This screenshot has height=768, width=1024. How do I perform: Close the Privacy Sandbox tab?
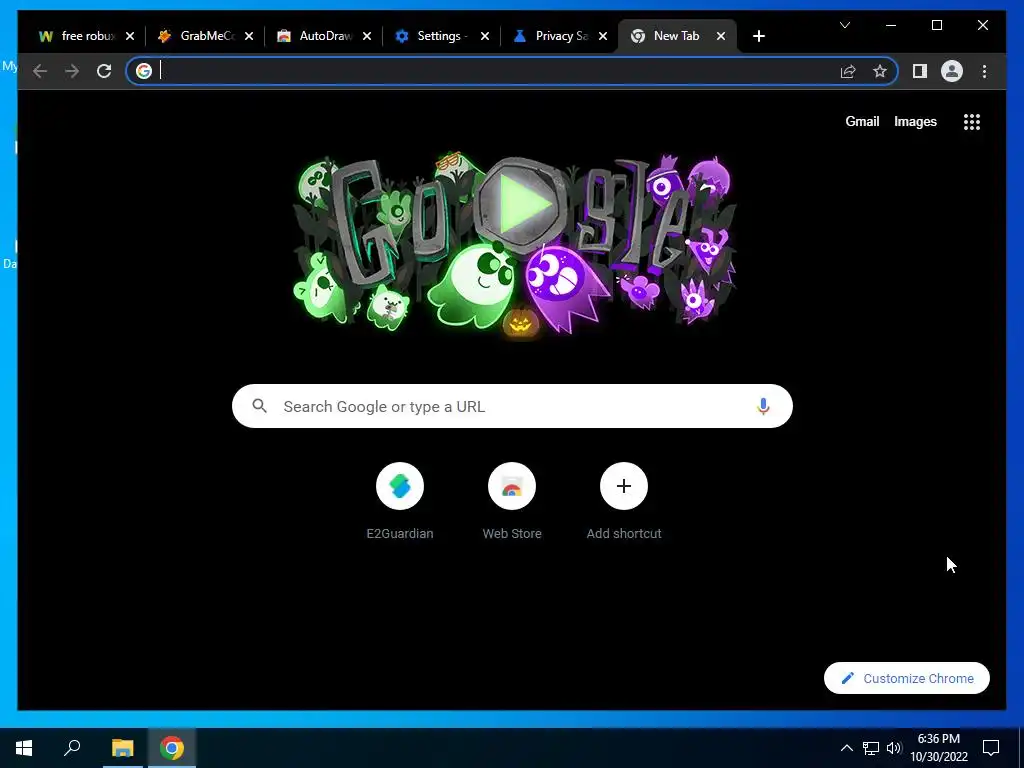603,36
